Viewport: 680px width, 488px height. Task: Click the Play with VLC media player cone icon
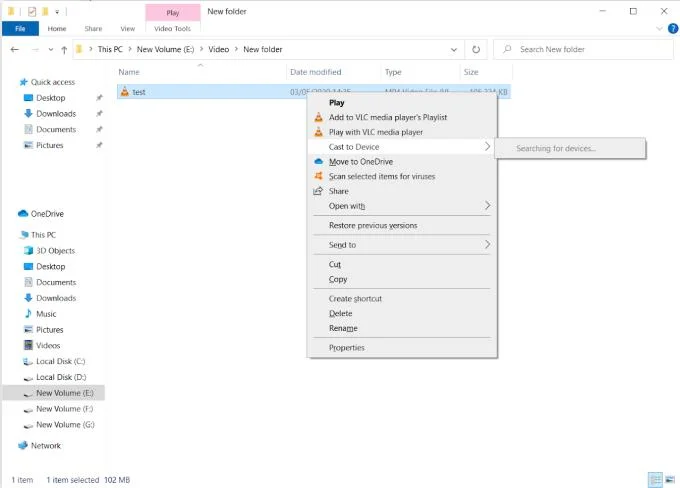[318, 132]
